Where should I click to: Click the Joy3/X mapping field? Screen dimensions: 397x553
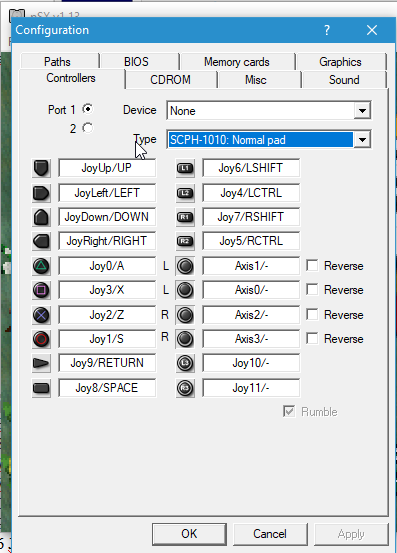coord(107,290)
